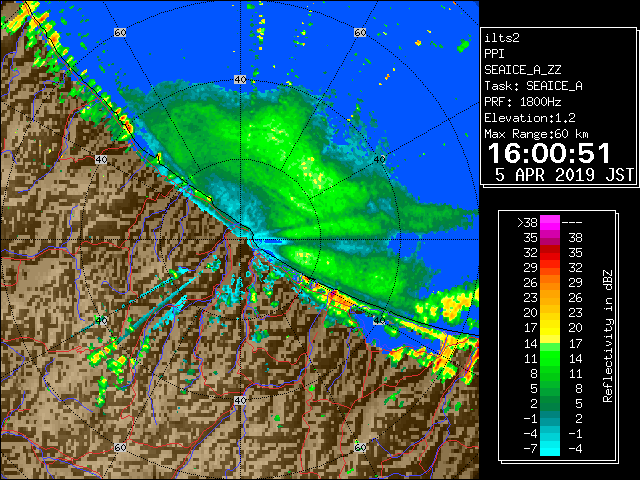Click the "SEAICE_A_ZZ" product label
640x480 pixels.
[x=523, y=70]
